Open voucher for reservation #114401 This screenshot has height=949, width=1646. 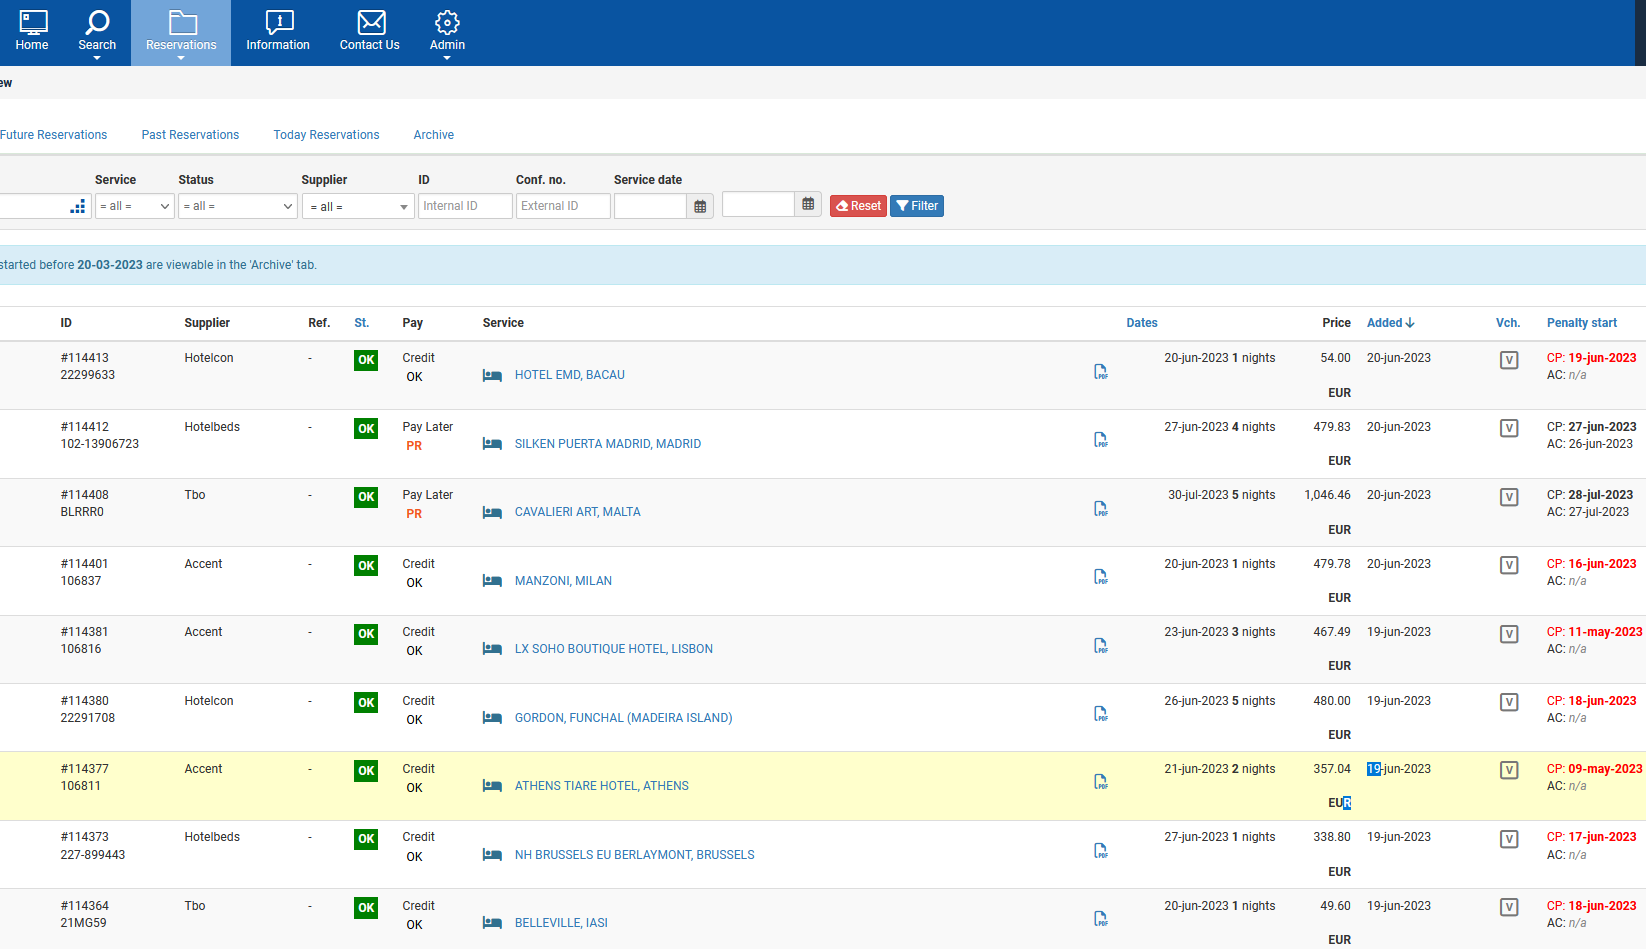pyautogui.click(x=1509, y=565)
